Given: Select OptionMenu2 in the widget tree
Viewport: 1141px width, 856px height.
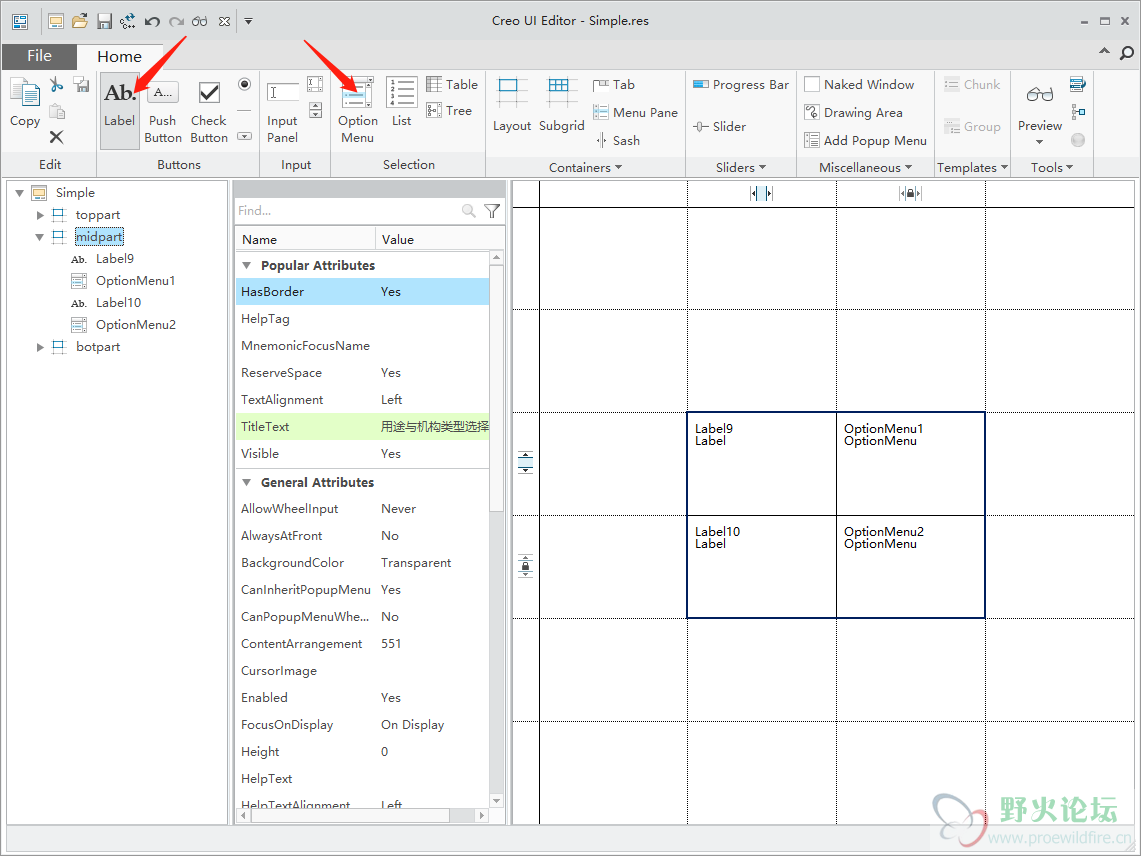Looking at the screenshot, I should point(135,325).
